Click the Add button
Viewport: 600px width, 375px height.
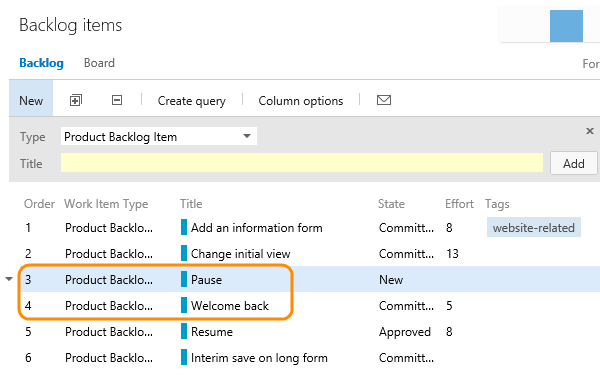[x=574, y=163]
